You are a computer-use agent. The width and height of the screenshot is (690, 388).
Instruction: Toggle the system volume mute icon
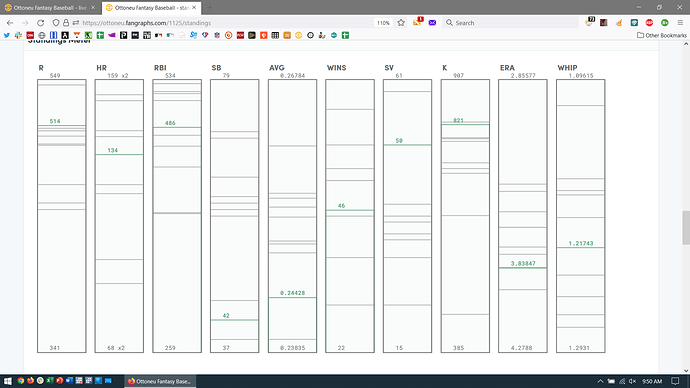pyautogui.click(x=633, y=381)
